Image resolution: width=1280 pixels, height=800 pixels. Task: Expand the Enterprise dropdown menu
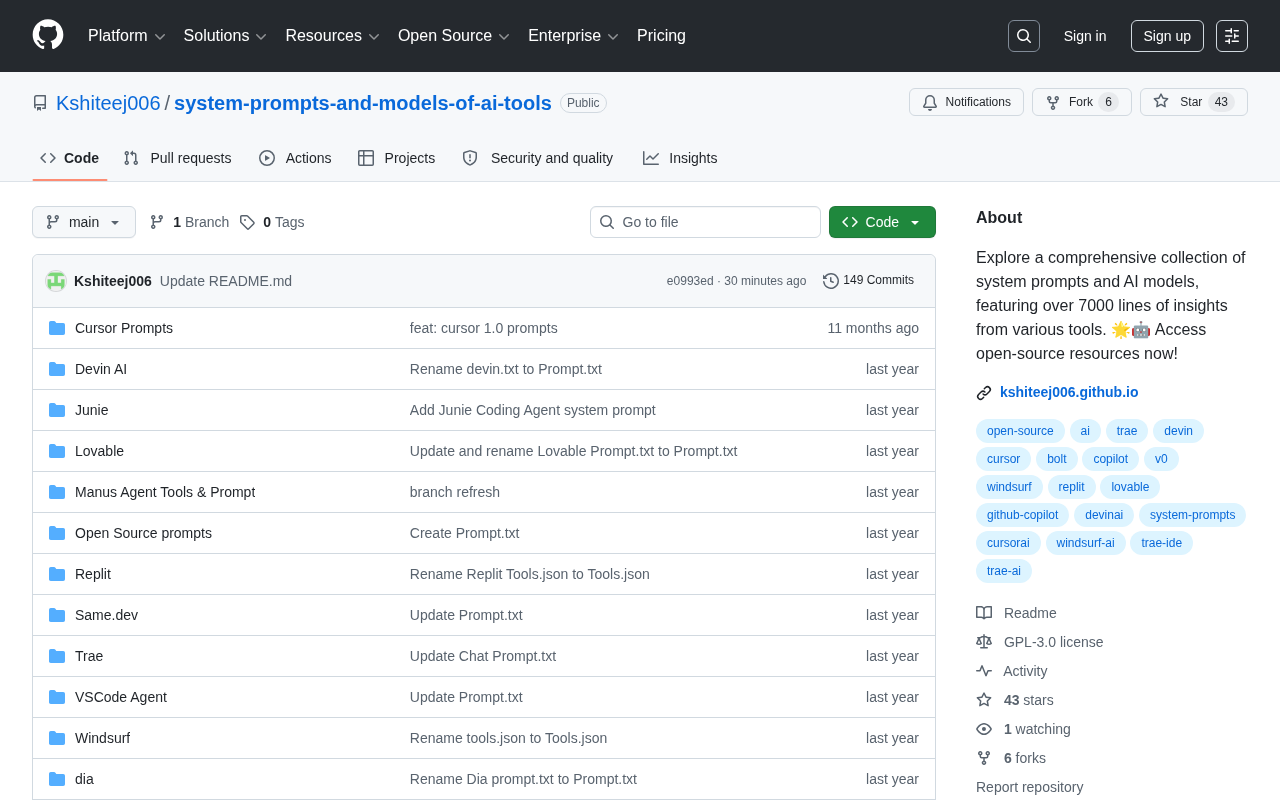[x=573, y=36]
